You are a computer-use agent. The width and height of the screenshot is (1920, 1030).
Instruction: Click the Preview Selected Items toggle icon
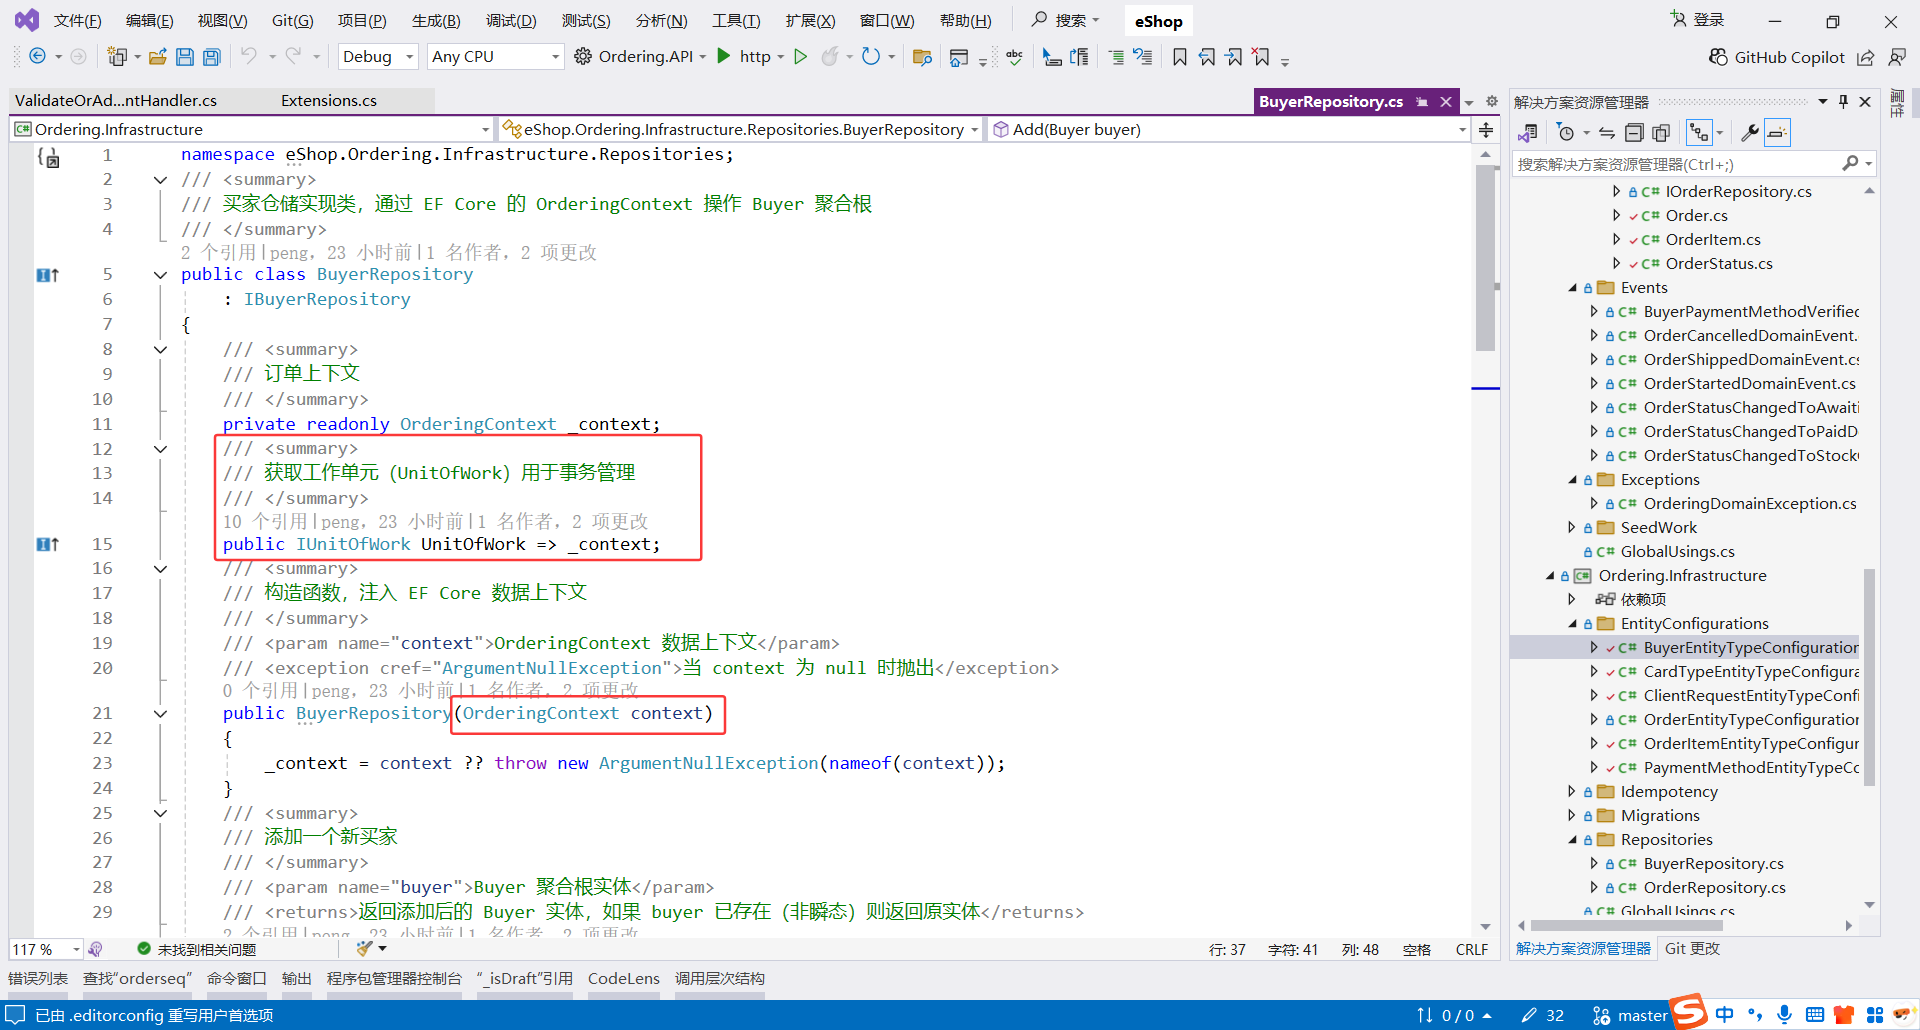[1777, 132]
